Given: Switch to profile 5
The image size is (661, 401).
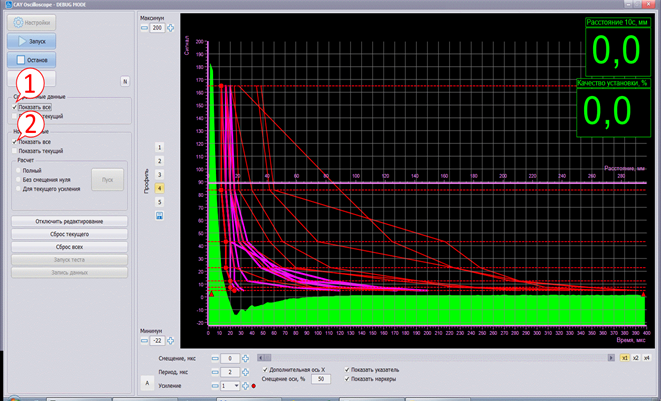Looking at the screenshot, I should [x=159, y=201].
